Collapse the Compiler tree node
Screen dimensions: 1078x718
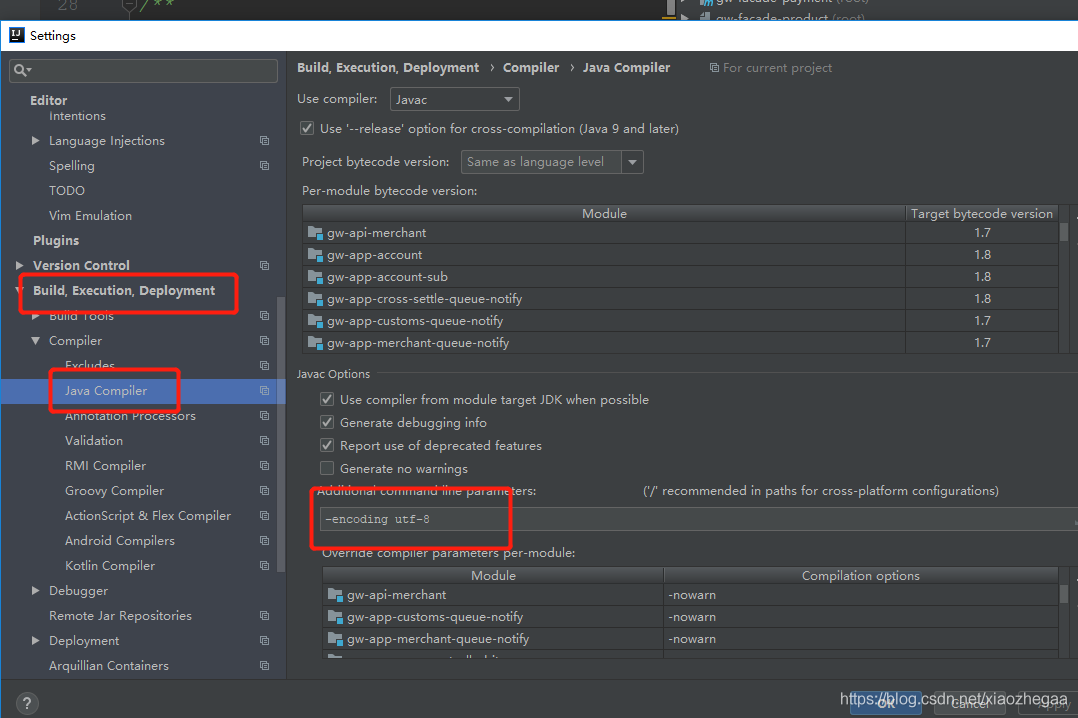tap(36, 340)
